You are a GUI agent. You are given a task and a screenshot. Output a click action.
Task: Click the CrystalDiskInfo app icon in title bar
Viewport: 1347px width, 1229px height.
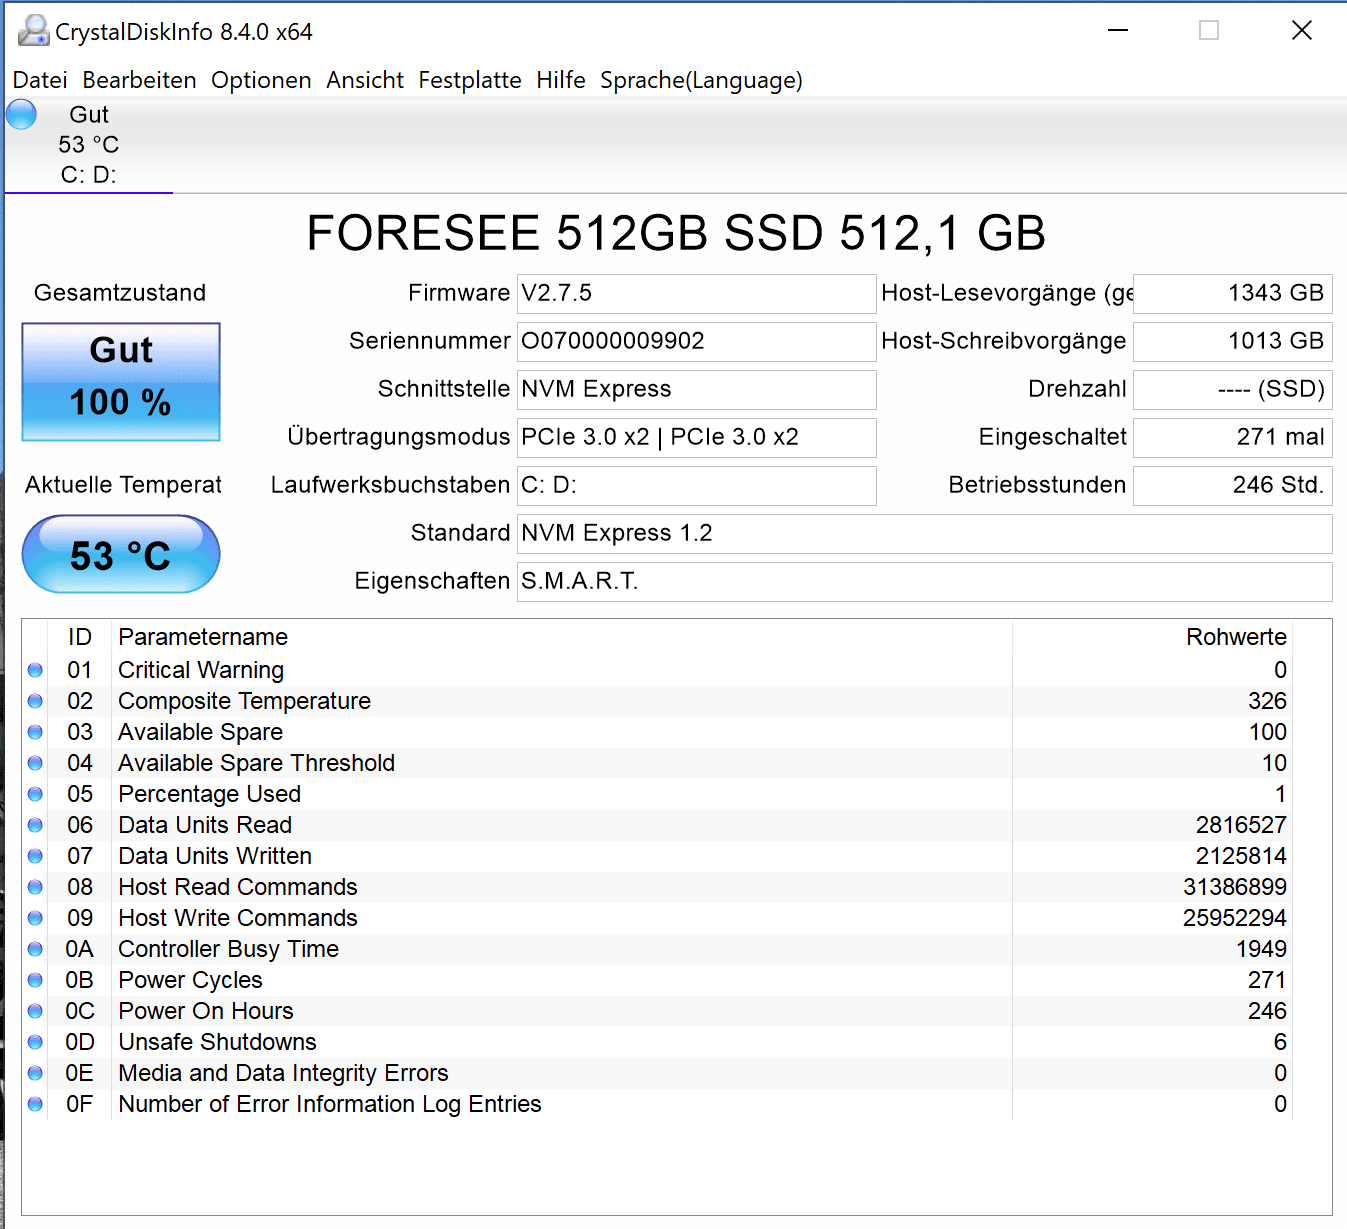click(33, 31)
